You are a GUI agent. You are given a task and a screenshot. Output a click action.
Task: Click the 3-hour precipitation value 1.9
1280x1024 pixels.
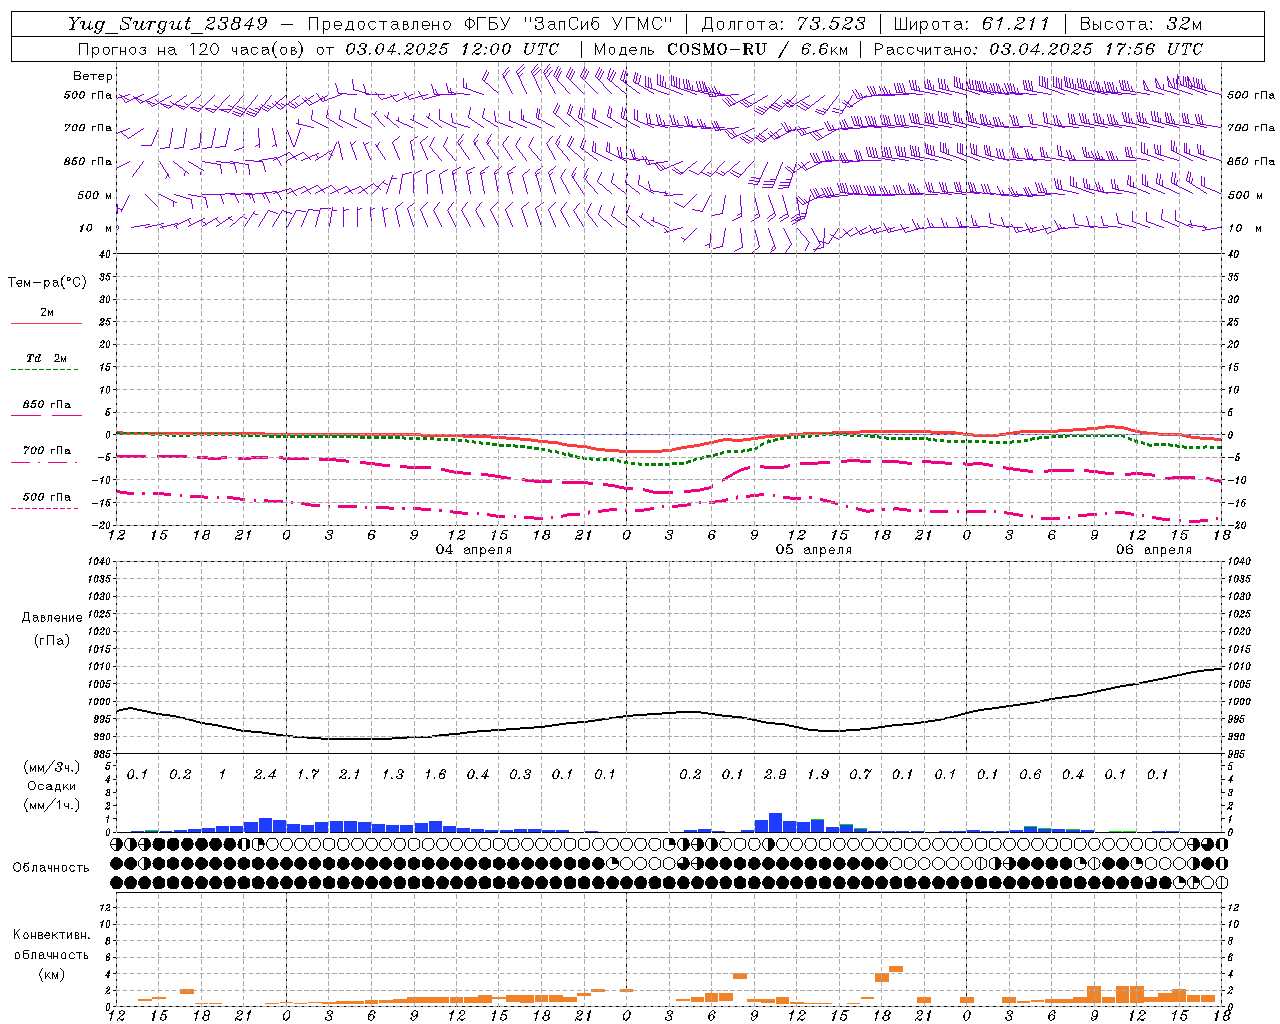(x=818, y=774)
